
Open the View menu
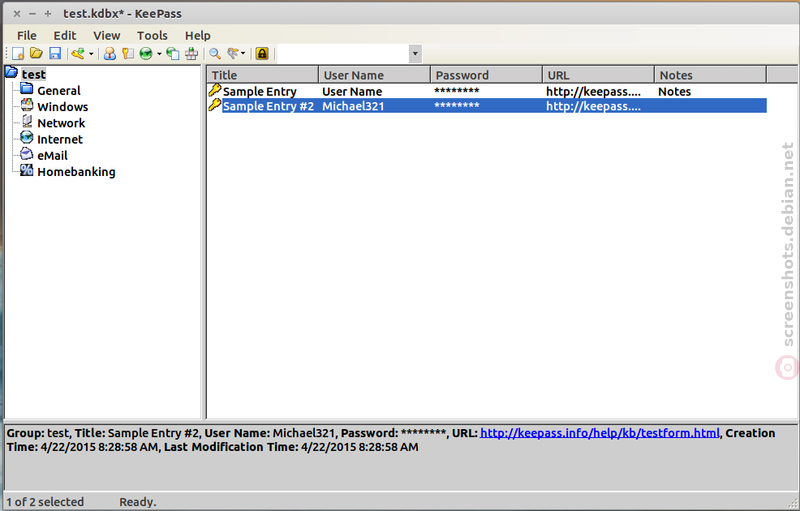tap(107, 36)
